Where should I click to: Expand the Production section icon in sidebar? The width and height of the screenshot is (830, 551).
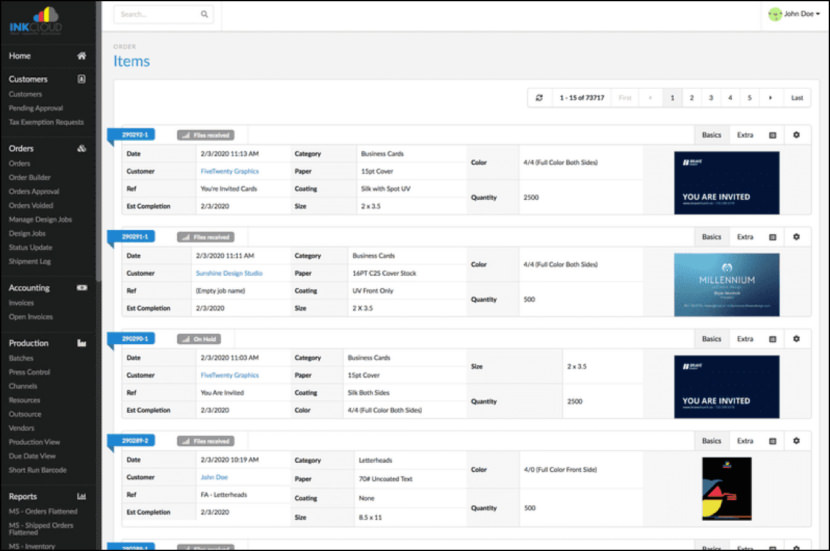tap(81, 343)
